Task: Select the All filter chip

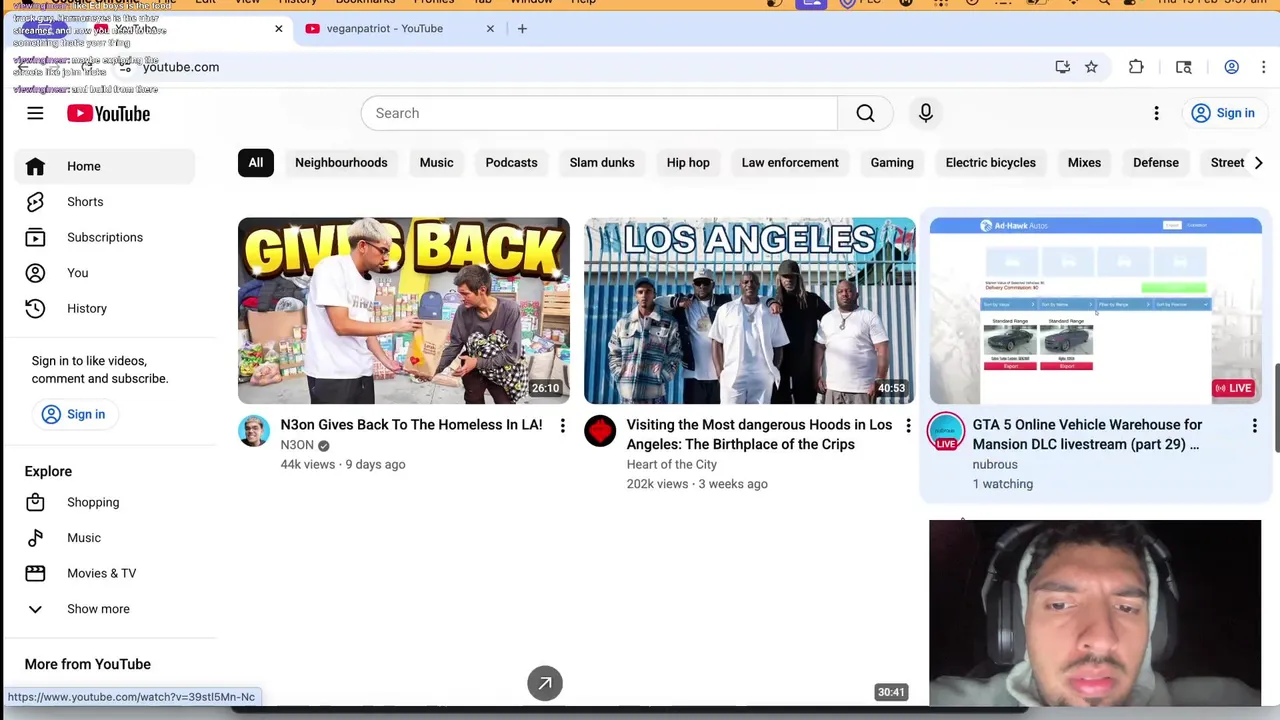Action: tap(256, 162)
